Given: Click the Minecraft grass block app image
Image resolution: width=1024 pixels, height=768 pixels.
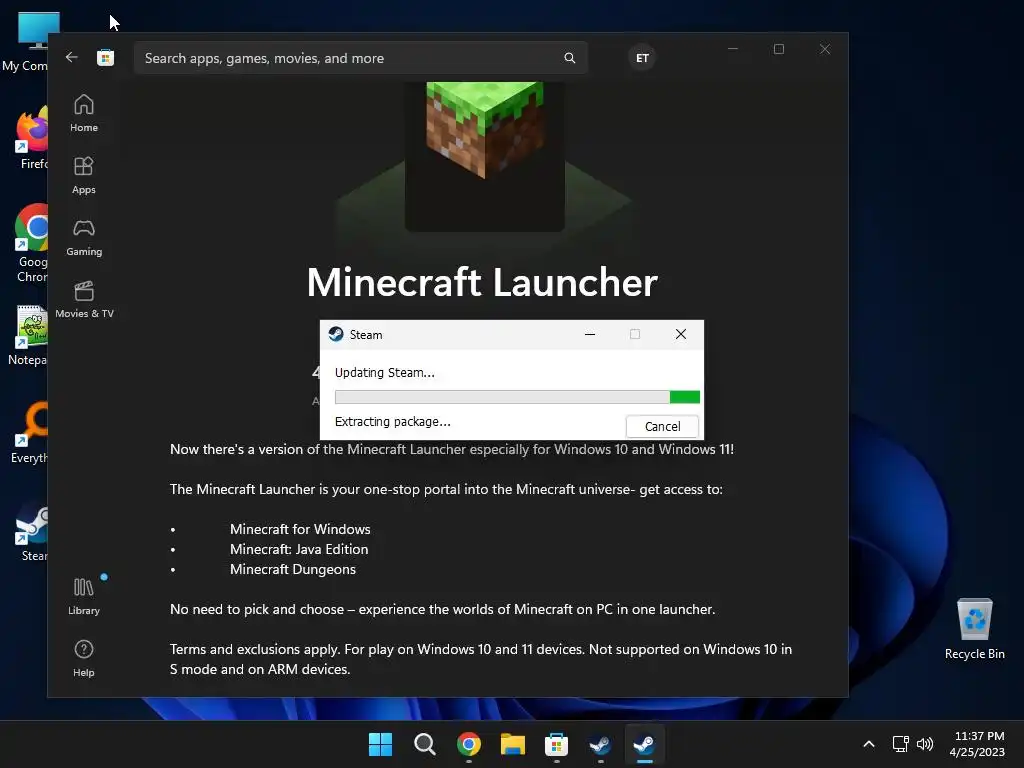Looking at the screenshot, I should pyautogui.click(x=485, y=155).
